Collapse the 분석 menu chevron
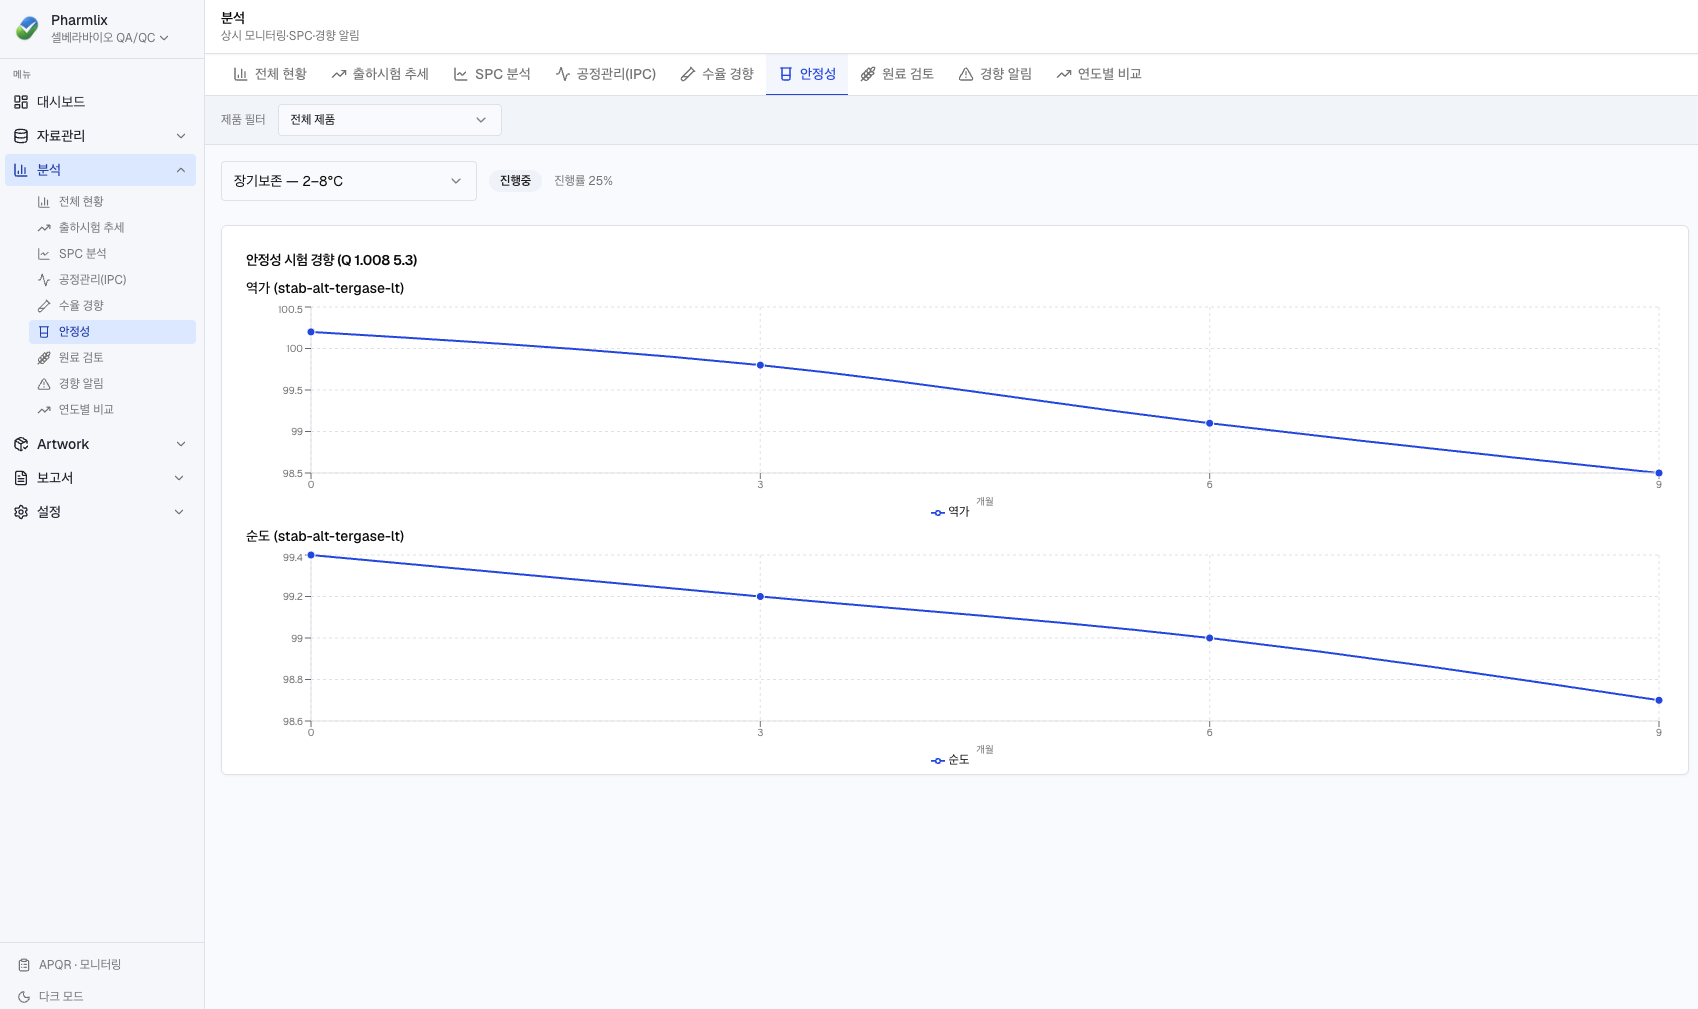This screenshot has width=1698, height=1009. (x=181, y=170)
